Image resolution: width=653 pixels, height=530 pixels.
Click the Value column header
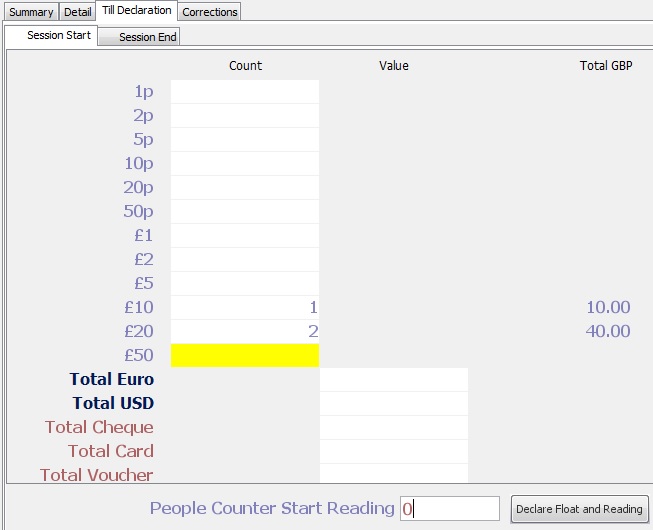(x=394, y=65)
